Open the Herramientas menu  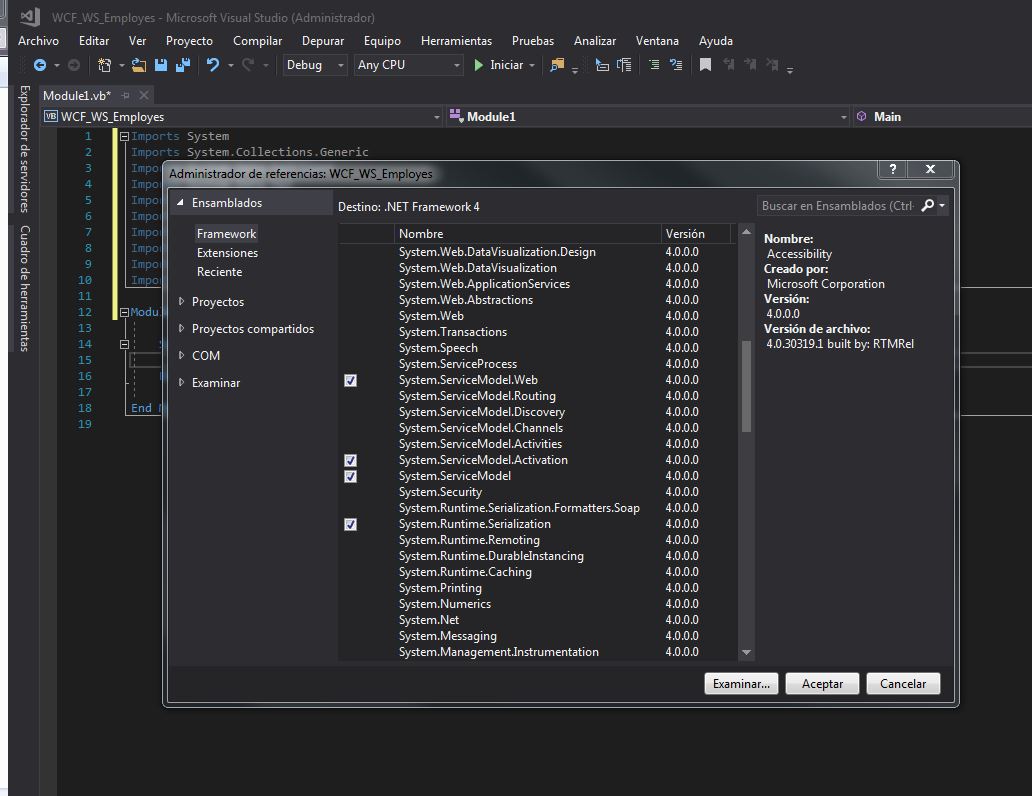[x=456, y=41]
